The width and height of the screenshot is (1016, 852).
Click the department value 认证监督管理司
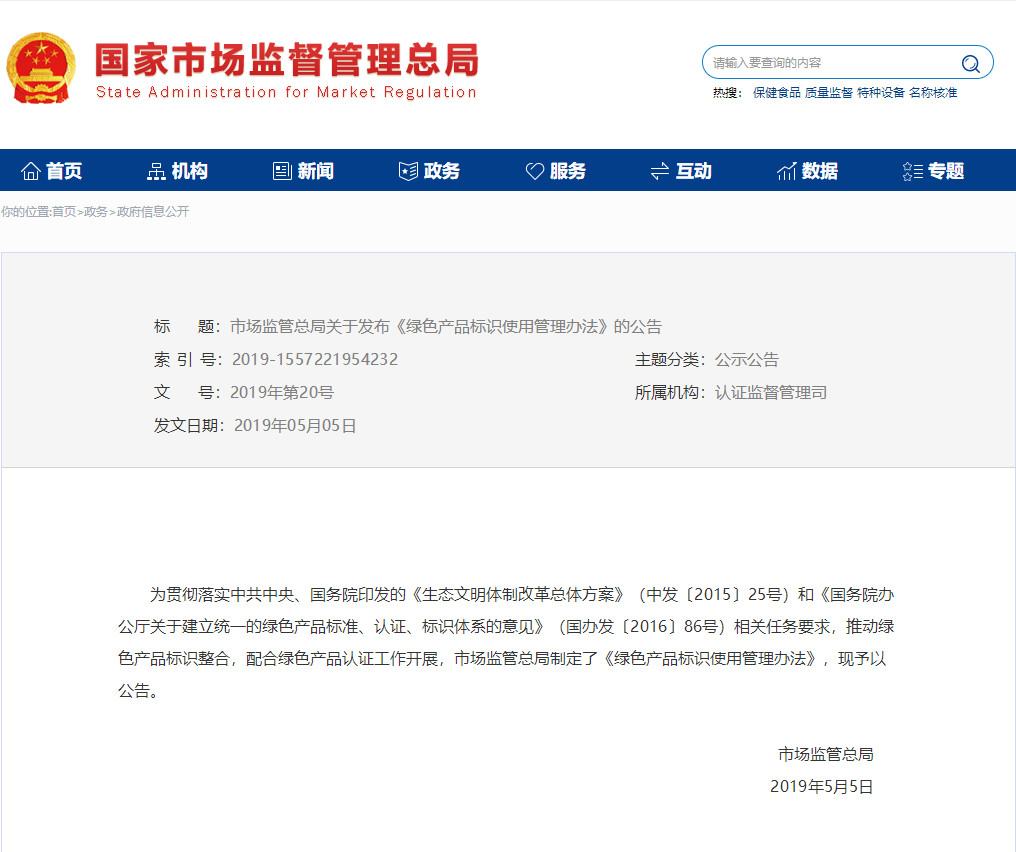pyautogui.click(x=770, y=393)
